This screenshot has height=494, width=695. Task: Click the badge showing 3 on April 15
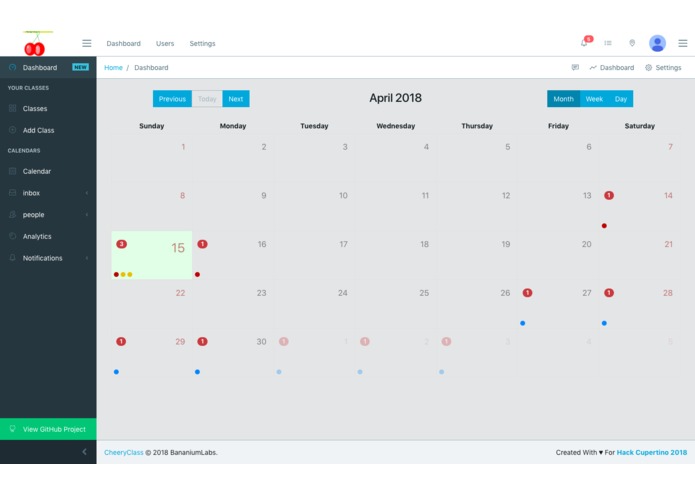pyautogui.click(x=121, y=244)
